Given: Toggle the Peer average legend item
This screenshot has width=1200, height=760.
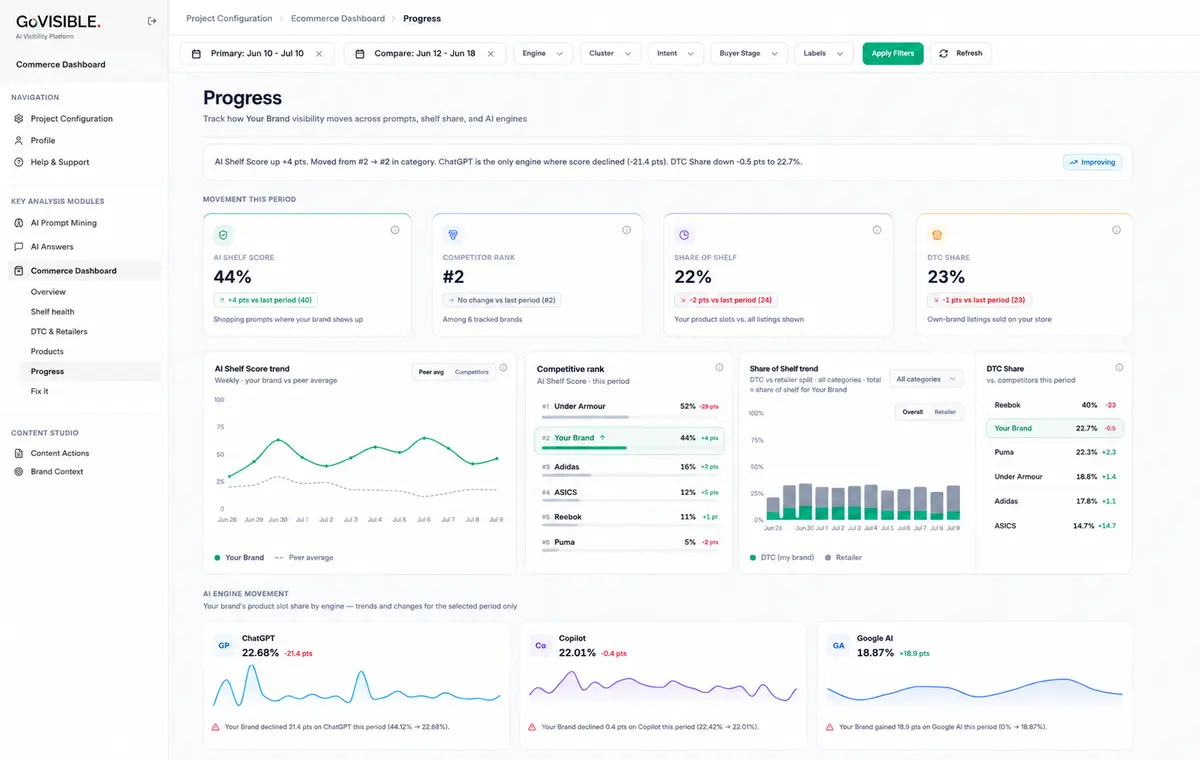Looking at the screenshot, I should click(304, 558).
